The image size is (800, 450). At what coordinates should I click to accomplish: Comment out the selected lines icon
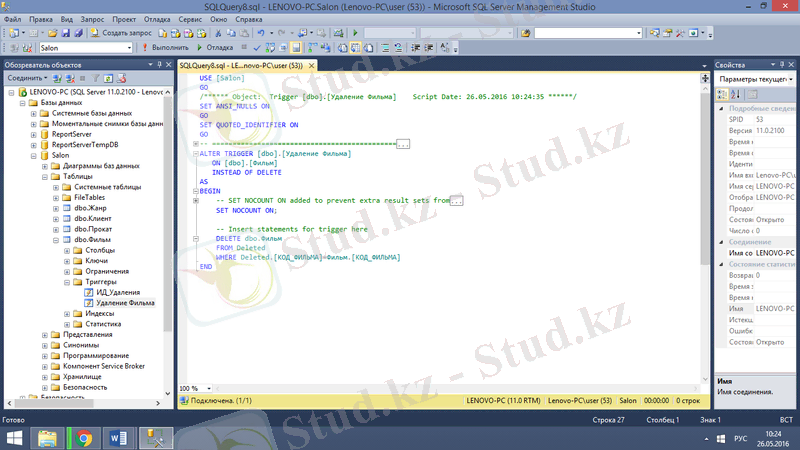click(x=385, y=48)
